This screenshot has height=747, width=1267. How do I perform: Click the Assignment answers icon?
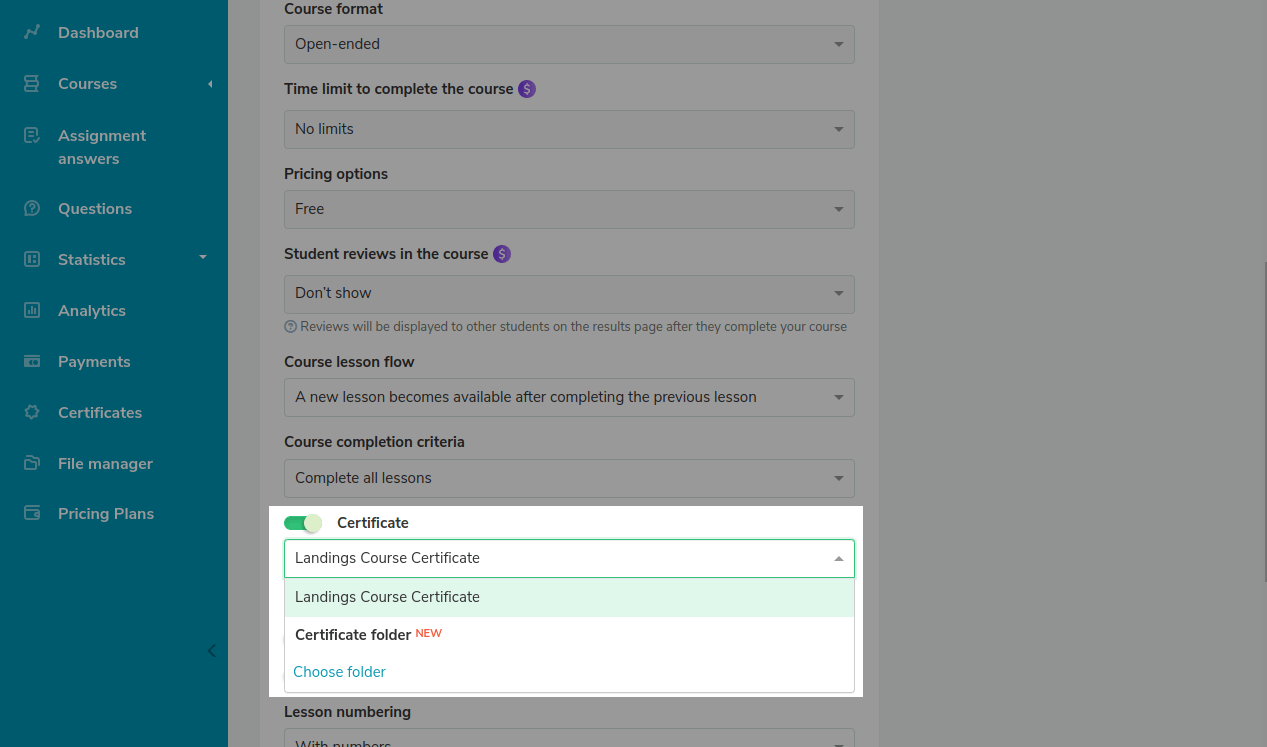tap(32, 136)
